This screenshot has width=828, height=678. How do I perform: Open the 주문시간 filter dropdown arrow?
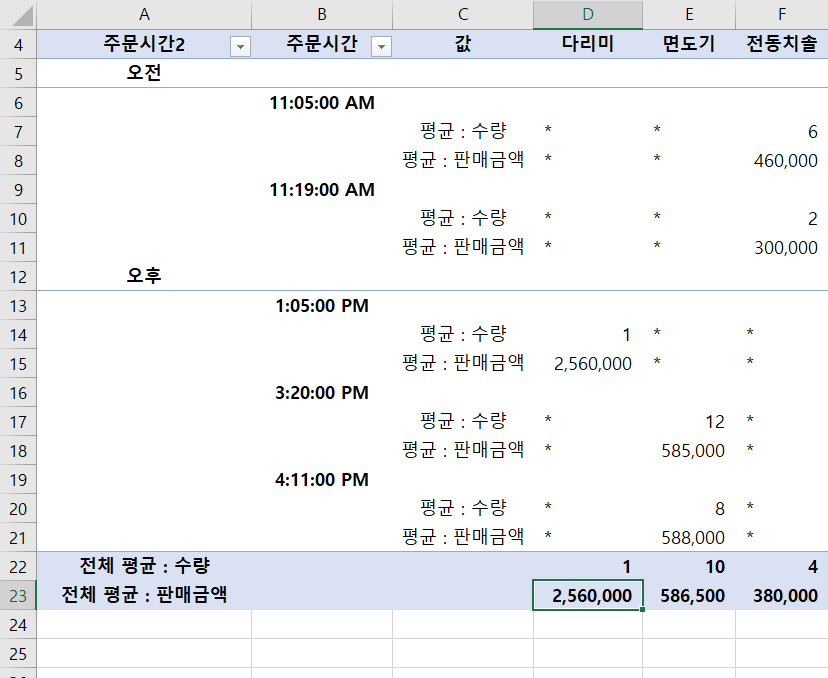(381, 45)
